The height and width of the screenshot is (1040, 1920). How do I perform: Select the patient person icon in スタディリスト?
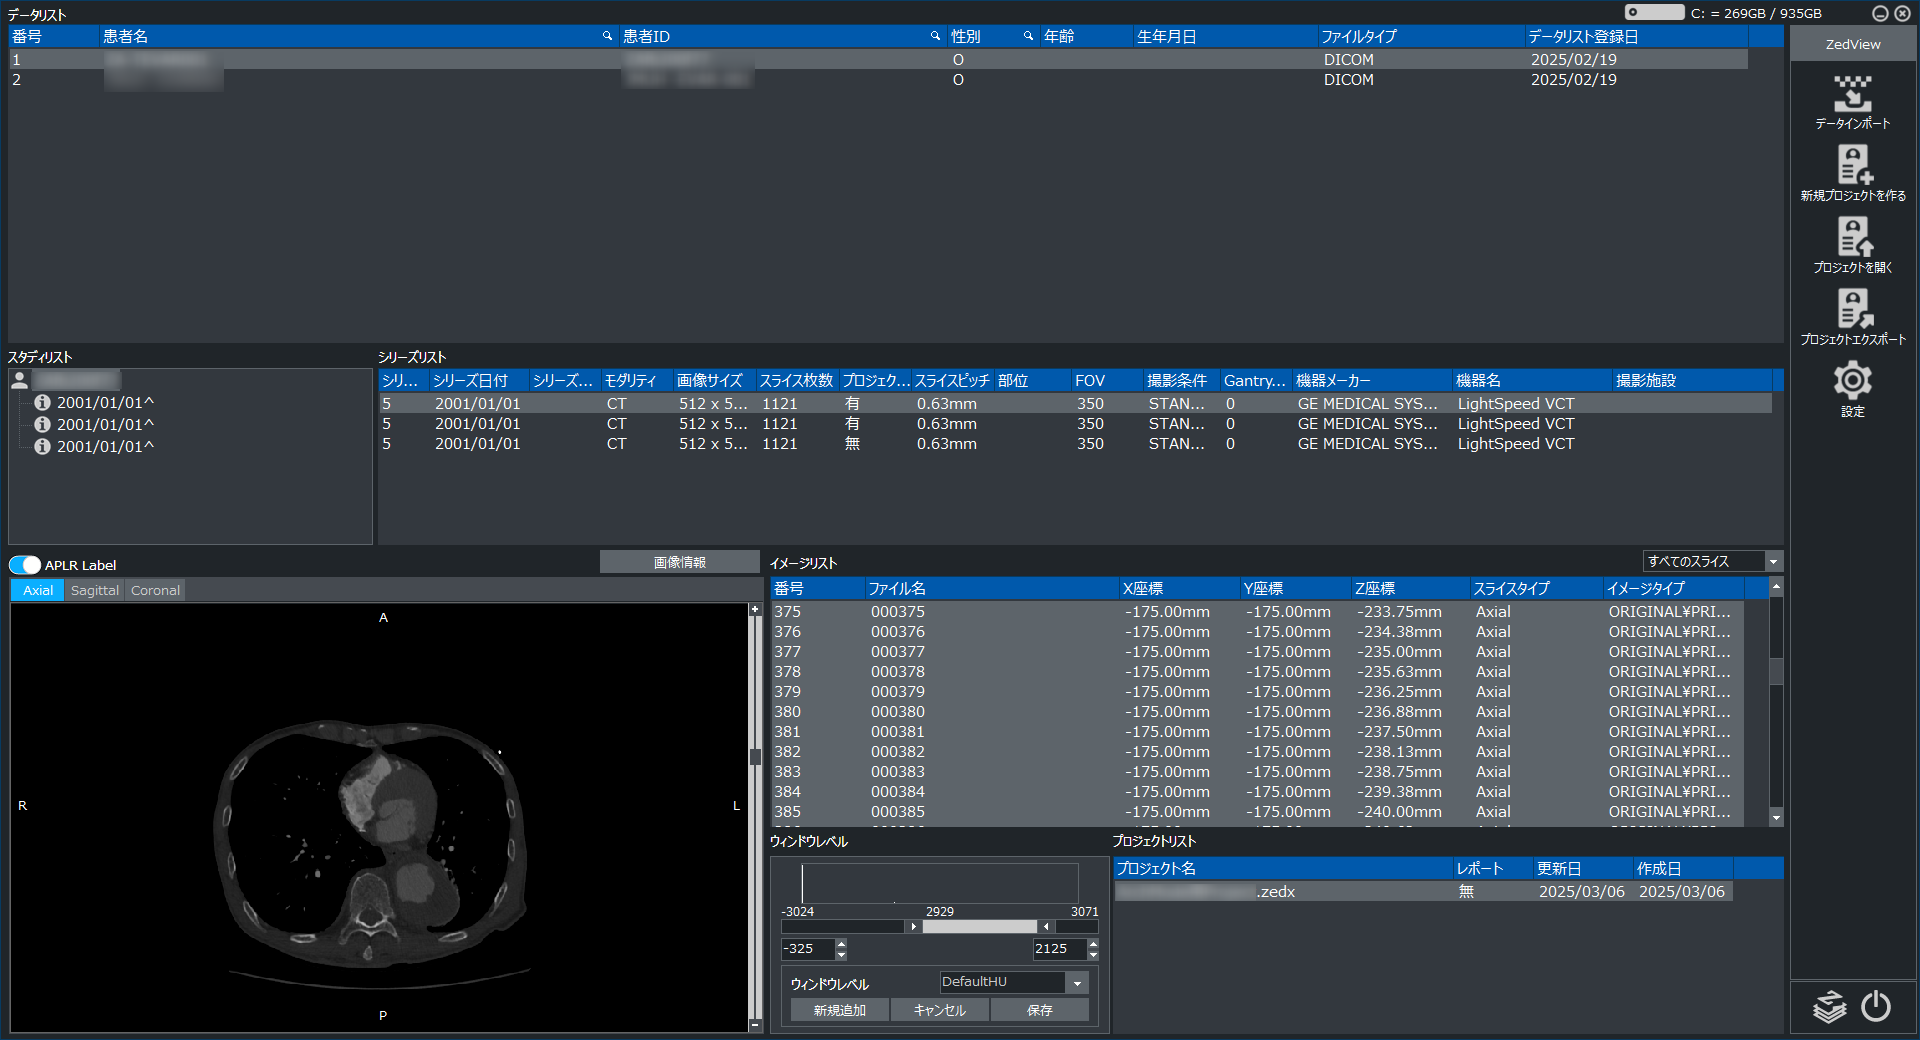coord(19,380)
